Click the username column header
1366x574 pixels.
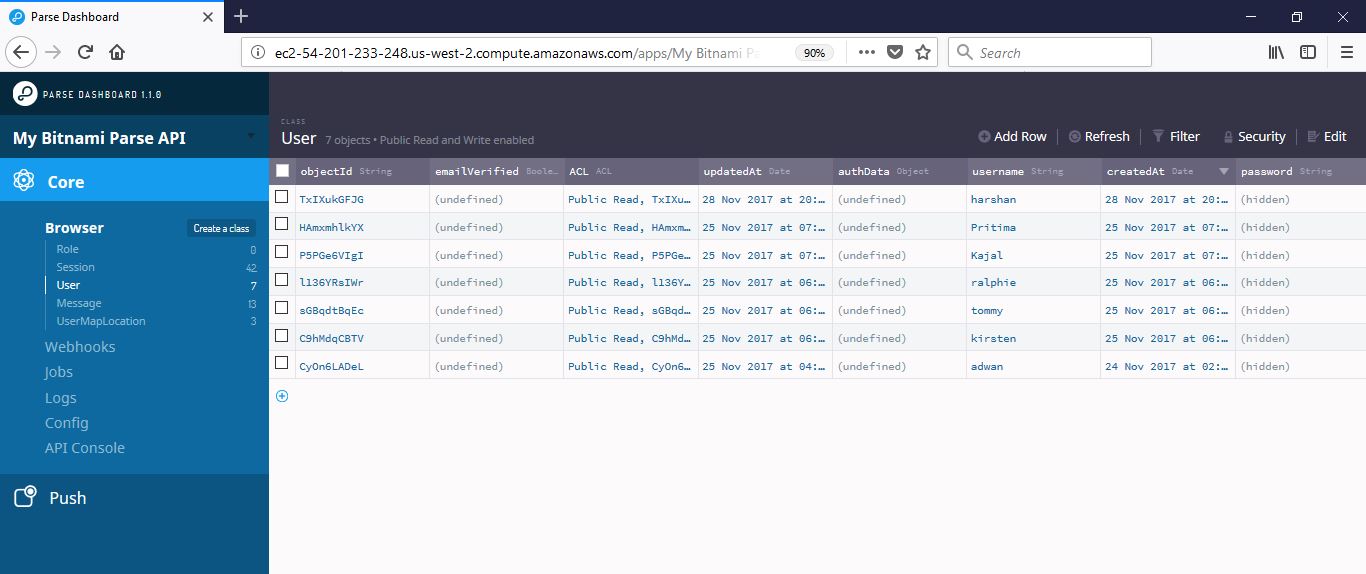[1034, 171]
